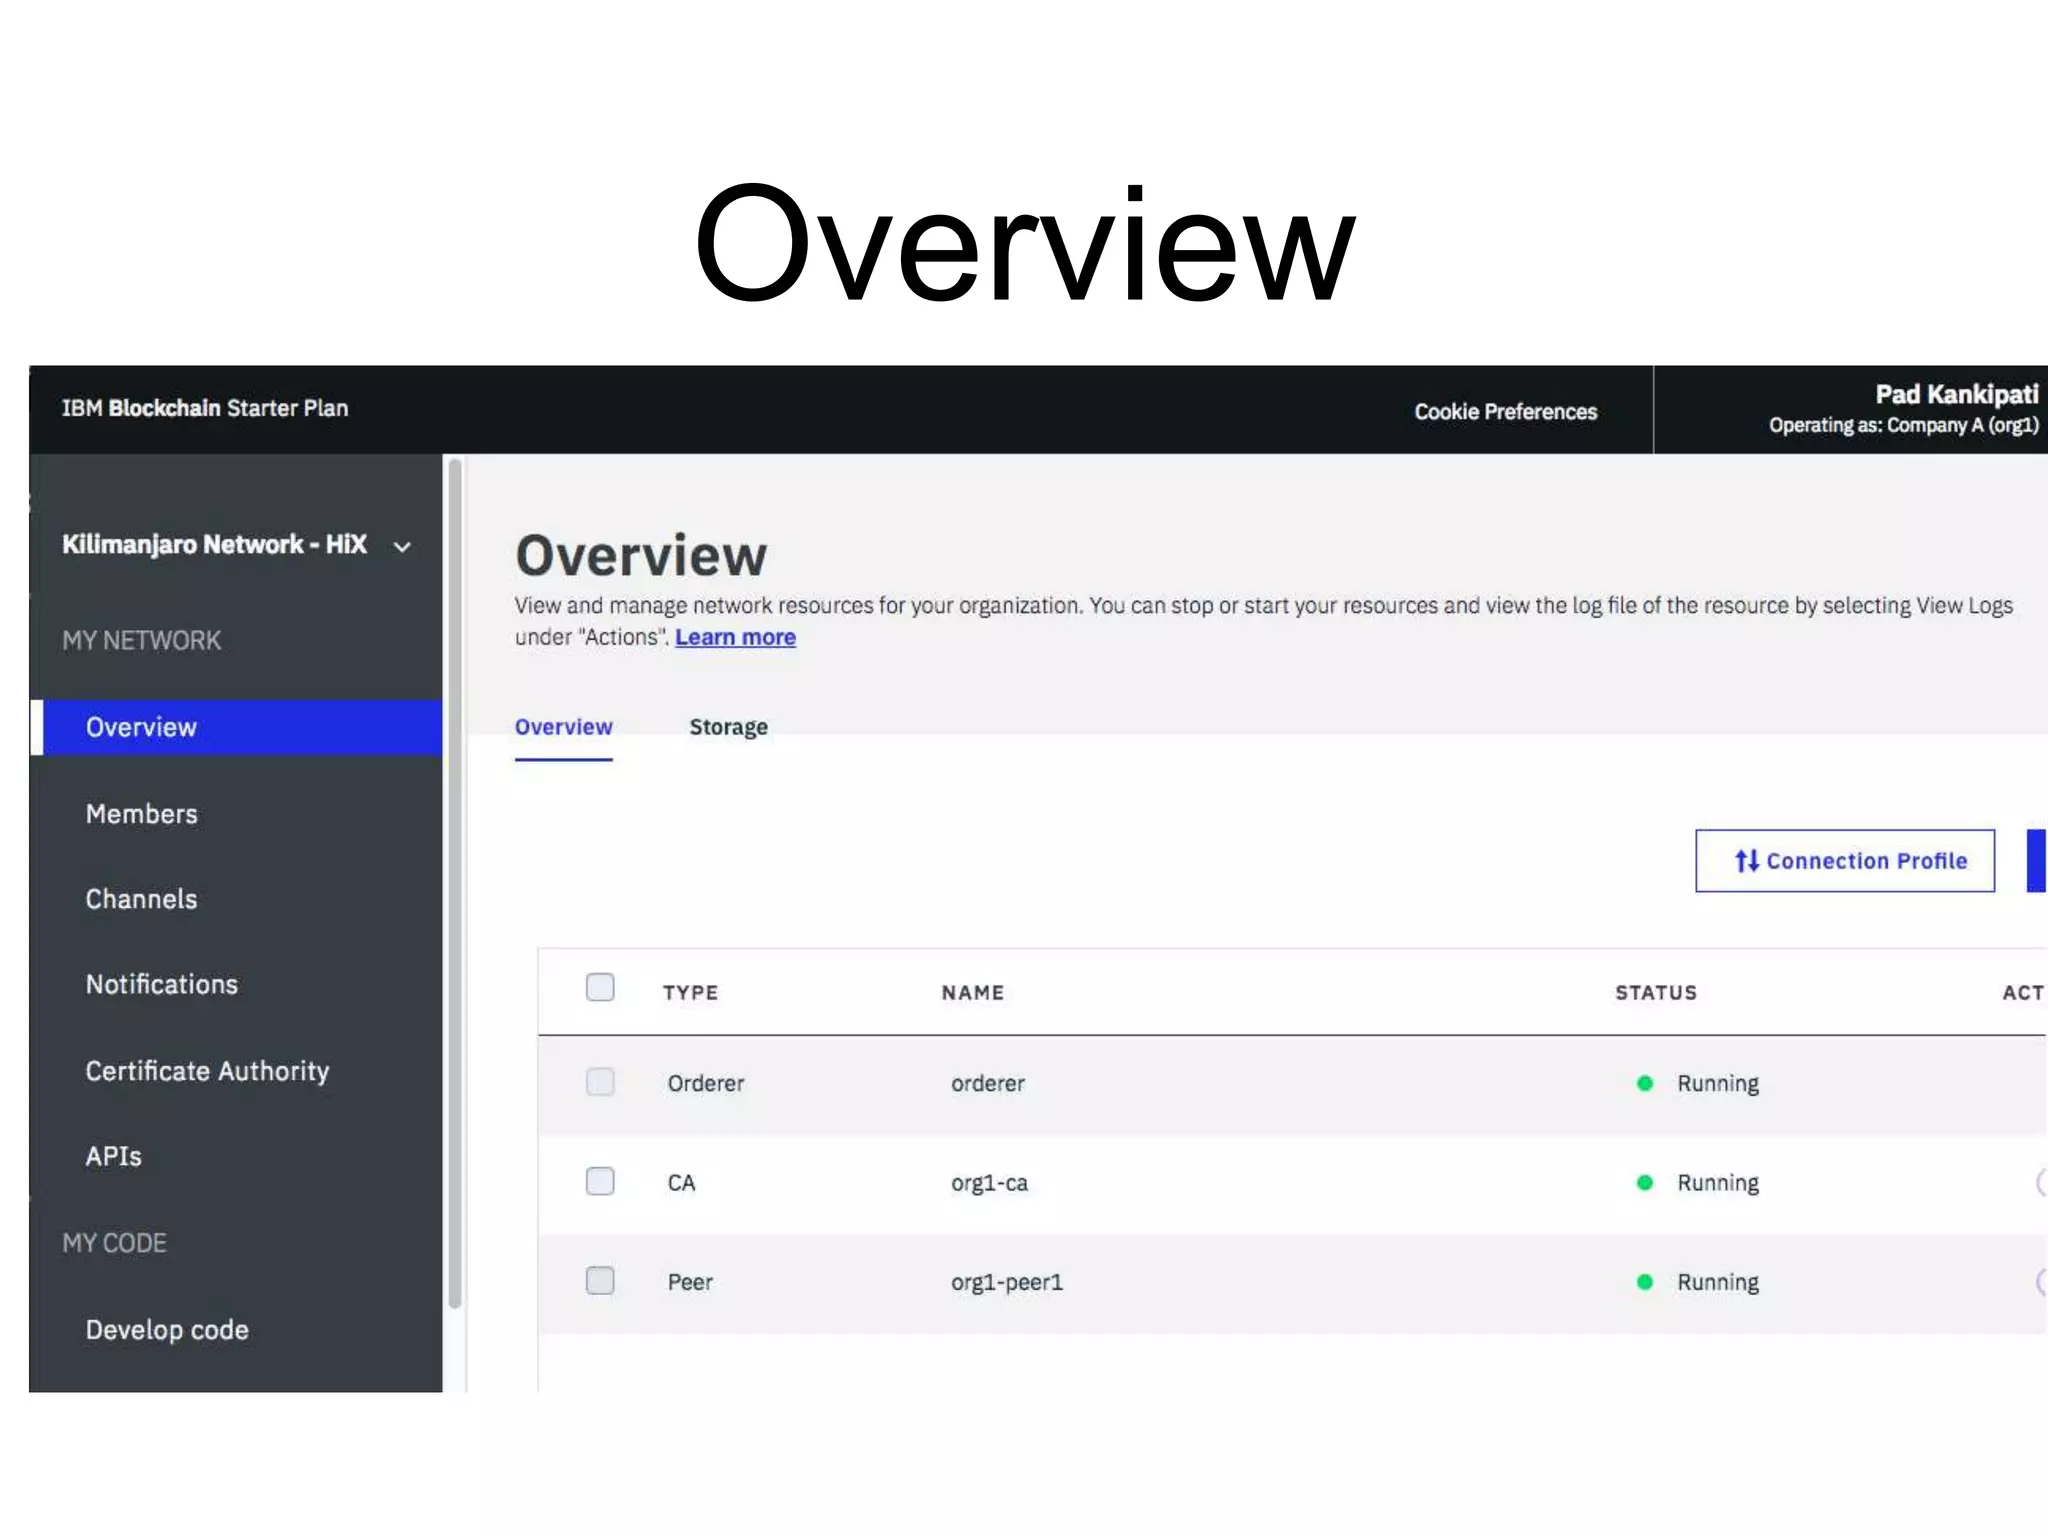Check the Orderer row checkbox
The height and width of the screenshot is (1536, 2048).
pyautogui.click(x=600, y=1082)
